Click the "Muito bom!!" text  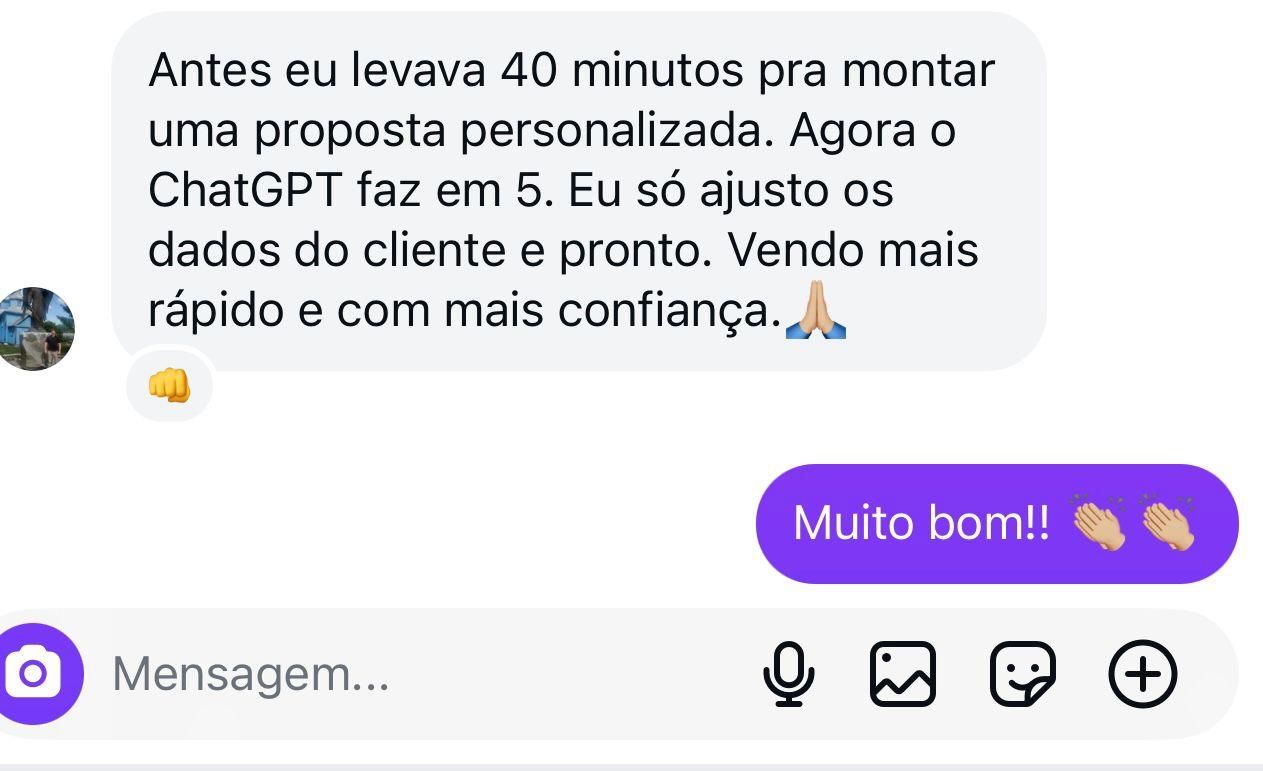(922, 523)
